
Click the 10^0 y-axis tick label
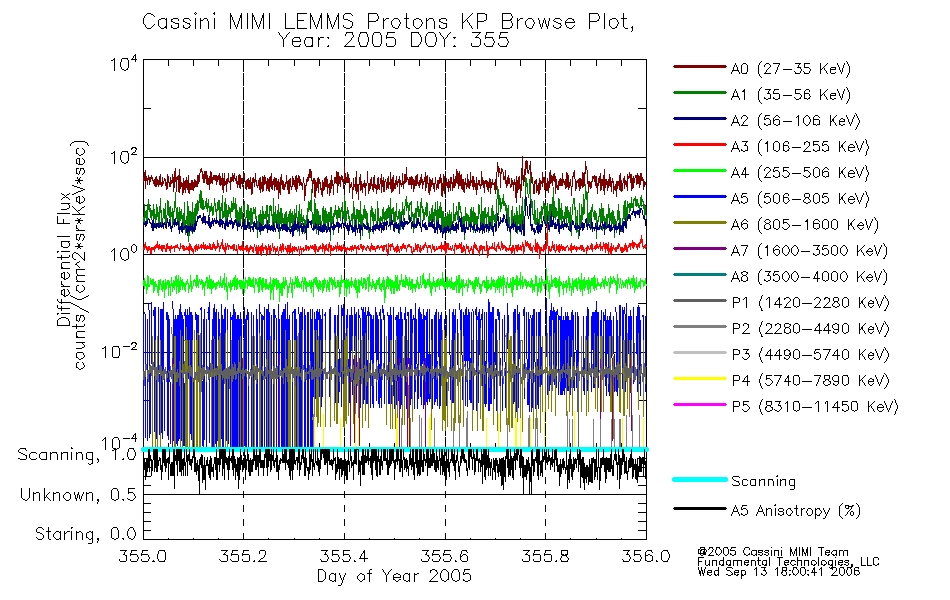click(124, 254)
